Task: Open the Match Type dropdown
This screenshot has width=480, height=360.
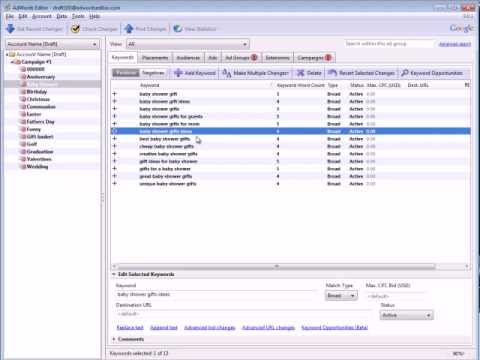Action: pos(341,295)
